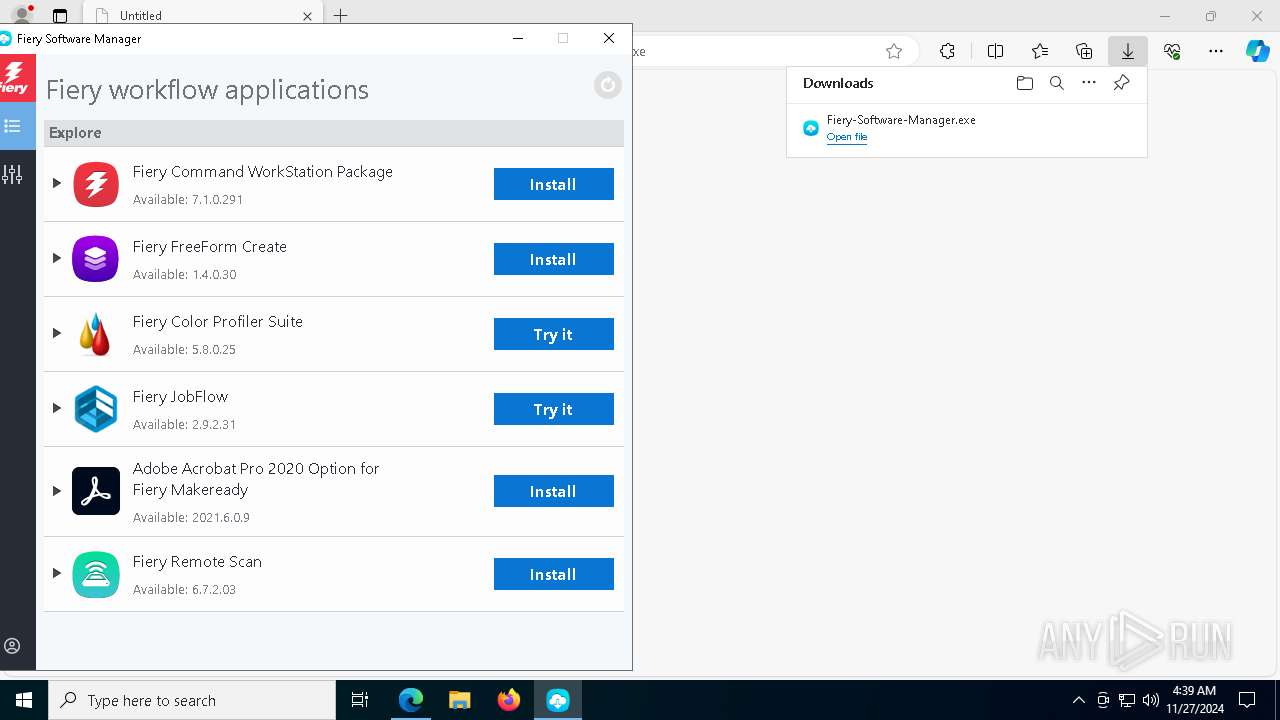
Task: Click the Fiery logo in sidebar
Action: [x=15, y=78]
